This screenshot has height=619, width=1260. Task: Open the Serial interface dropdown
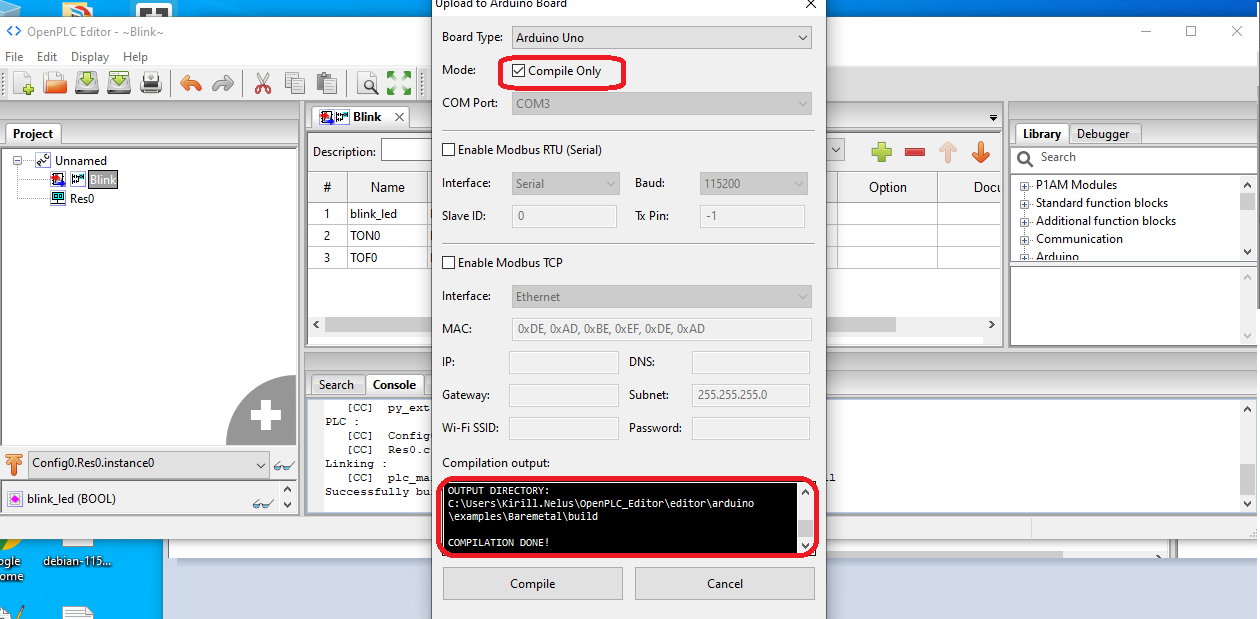click(566, 184)
